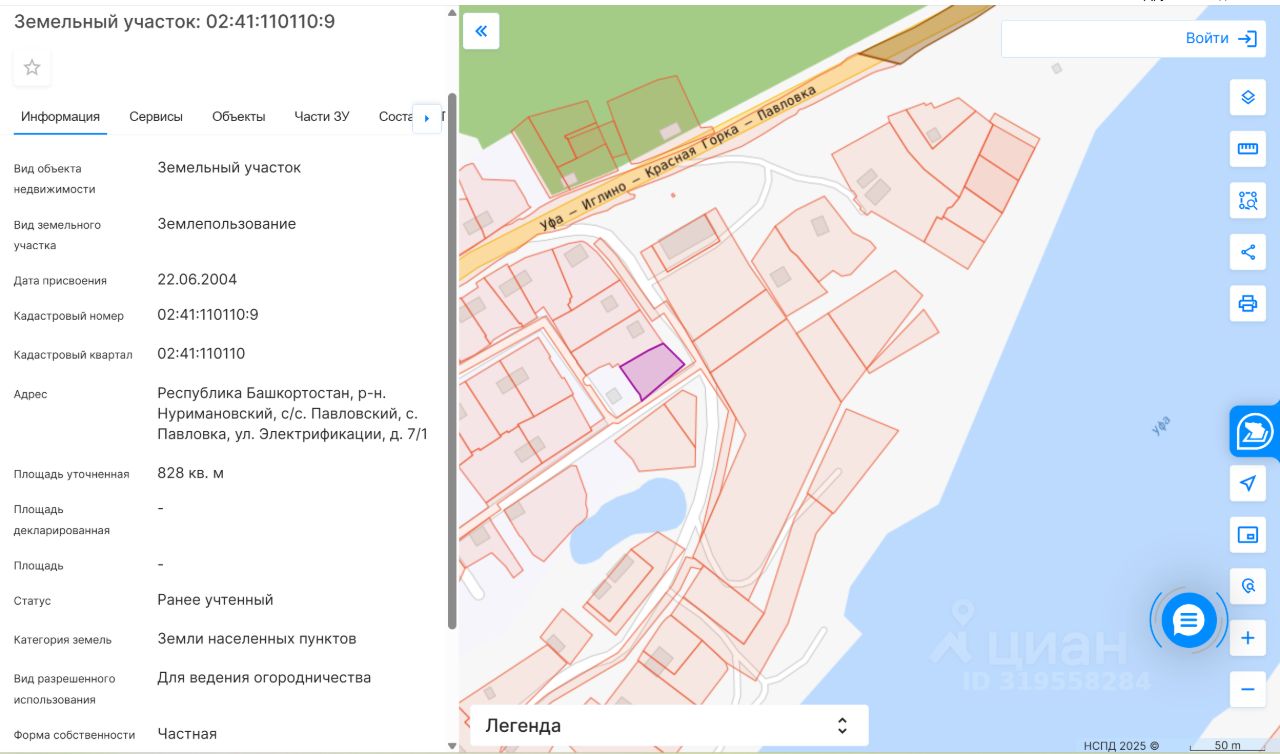This screenshot has width=1280, height=754.
Task: Open the partially visible Состав tab
Action: 395,116
